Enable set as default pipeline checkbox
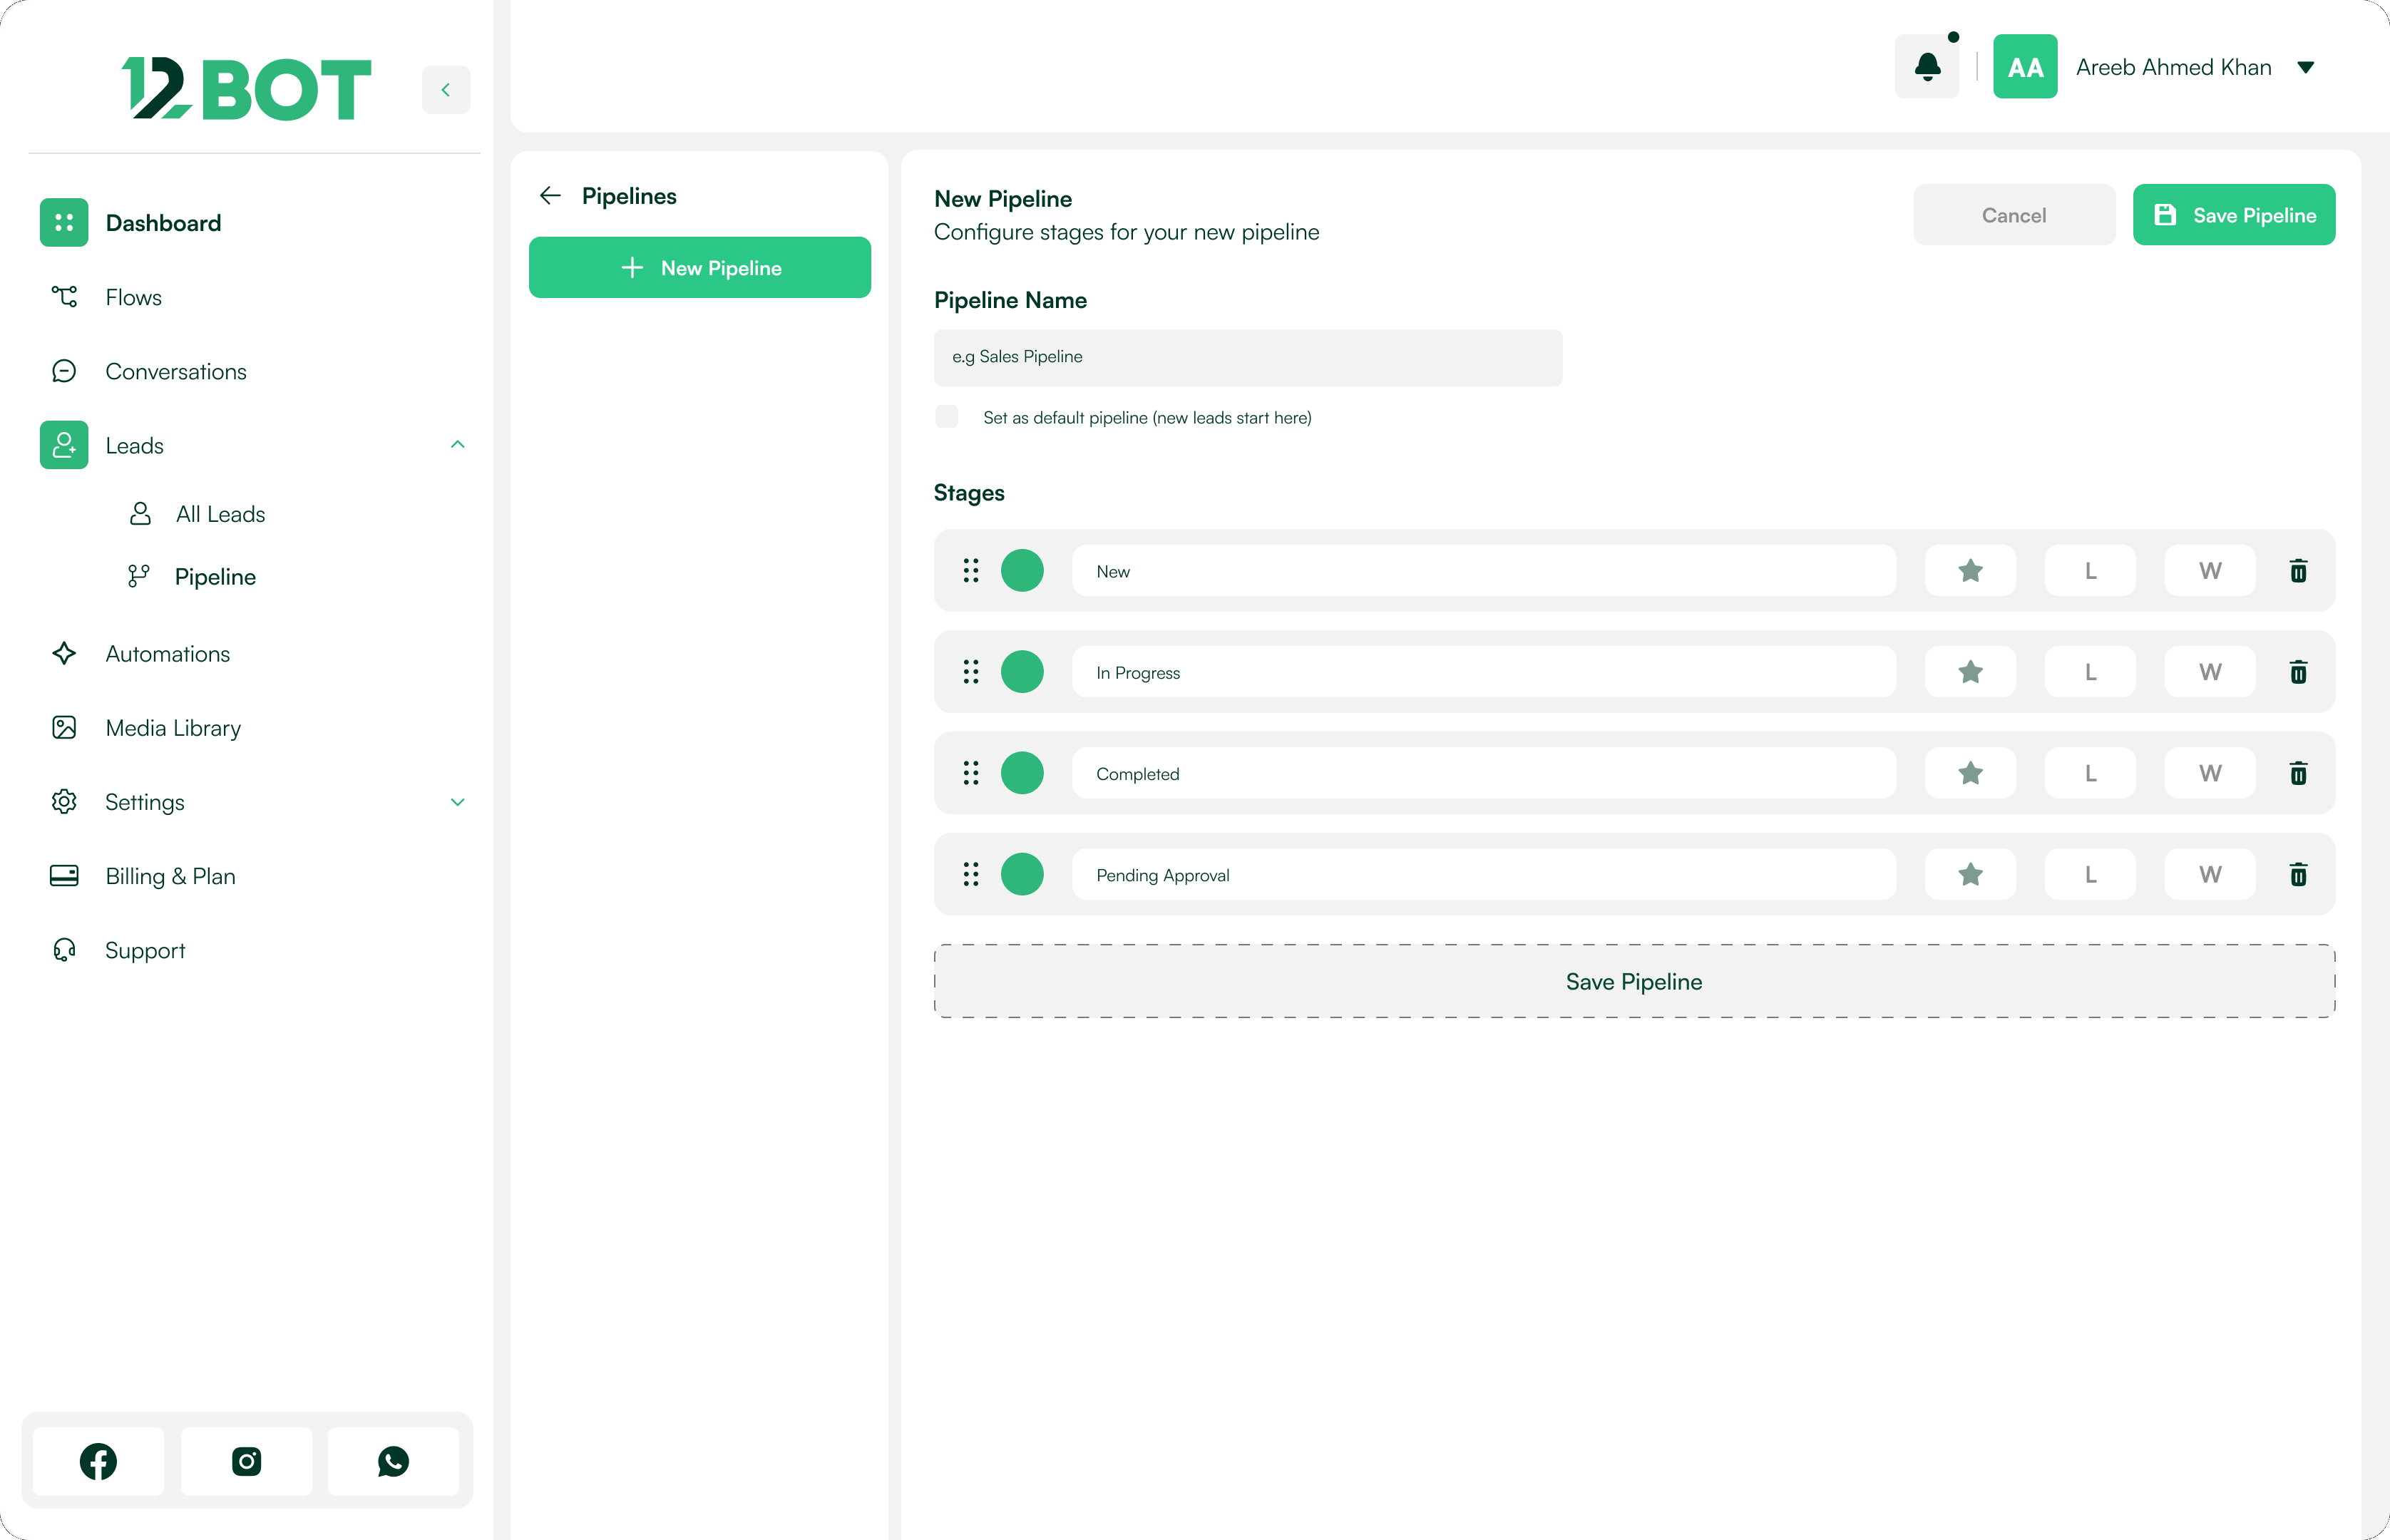2390x1540 pixels. coord(946,417)
